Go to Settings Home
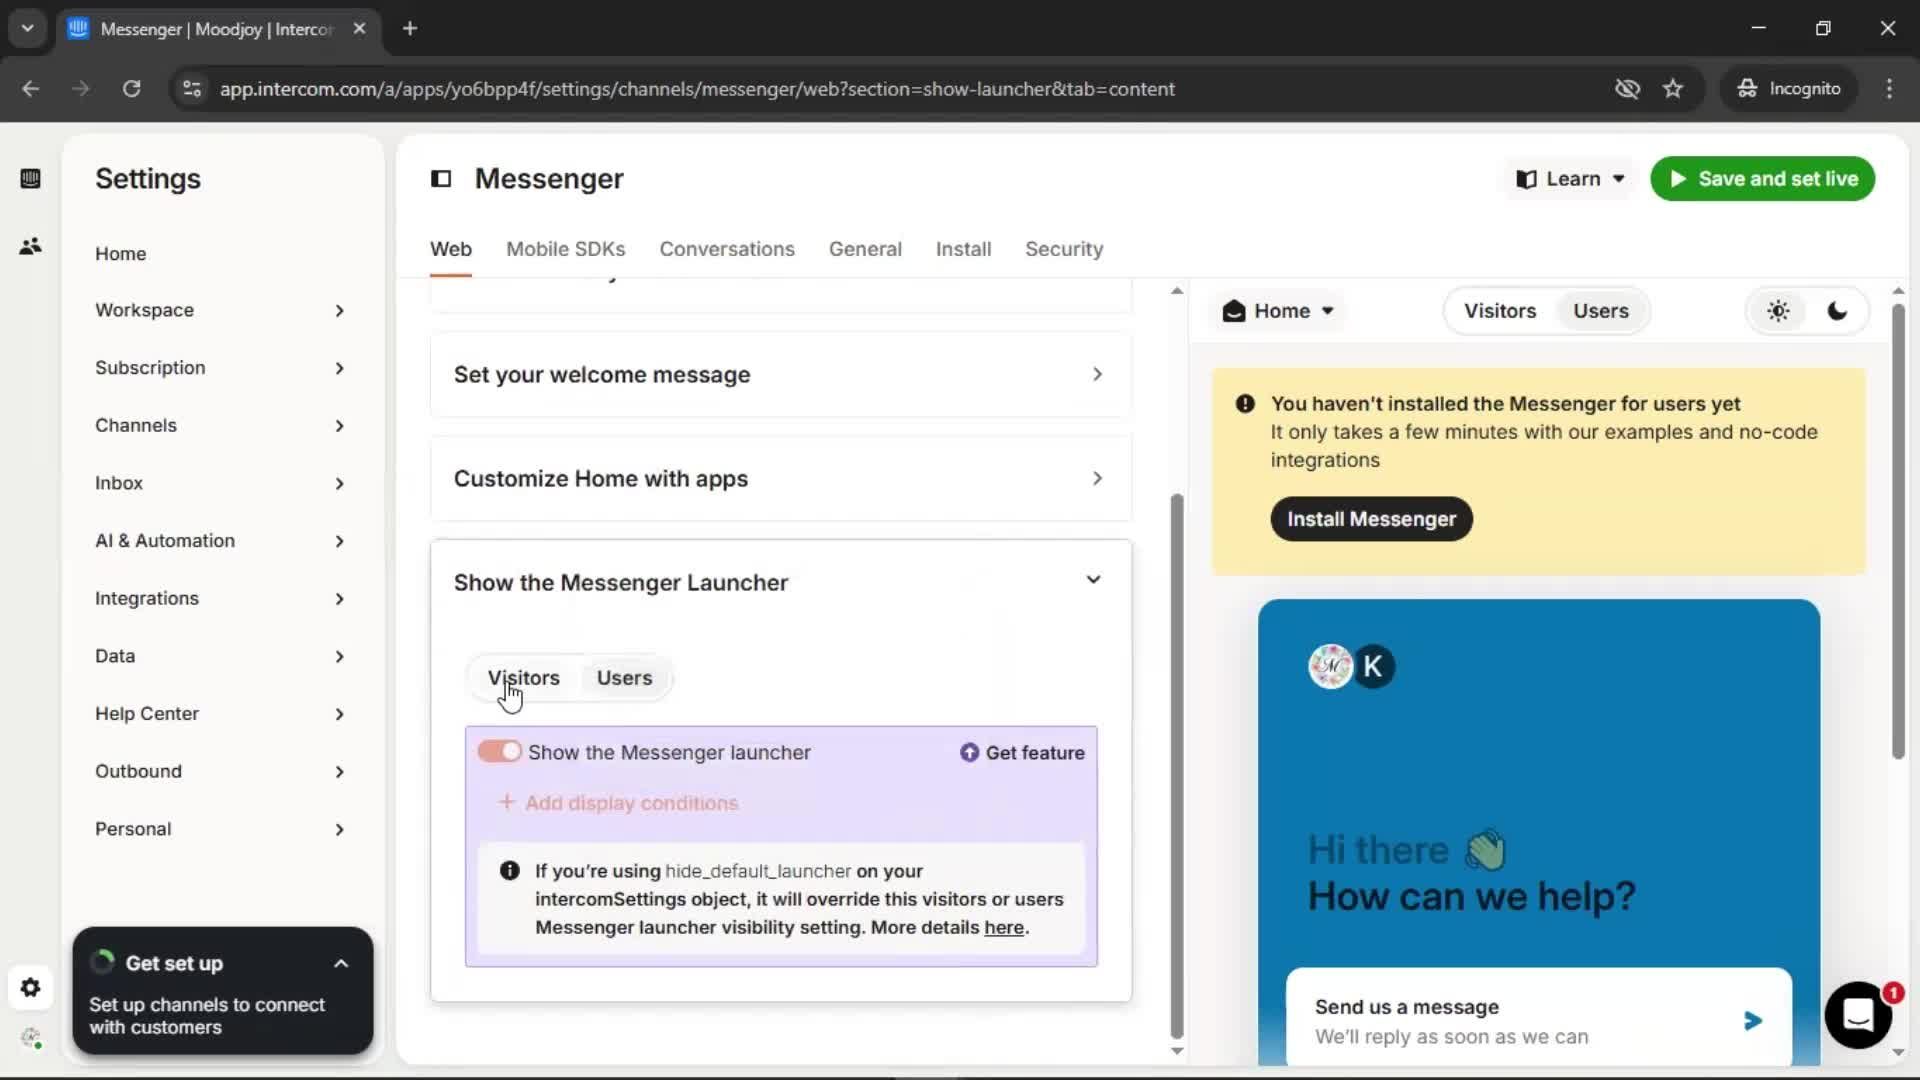Viewport: 1920px width, 1080px height. click(x=121, y=253)
